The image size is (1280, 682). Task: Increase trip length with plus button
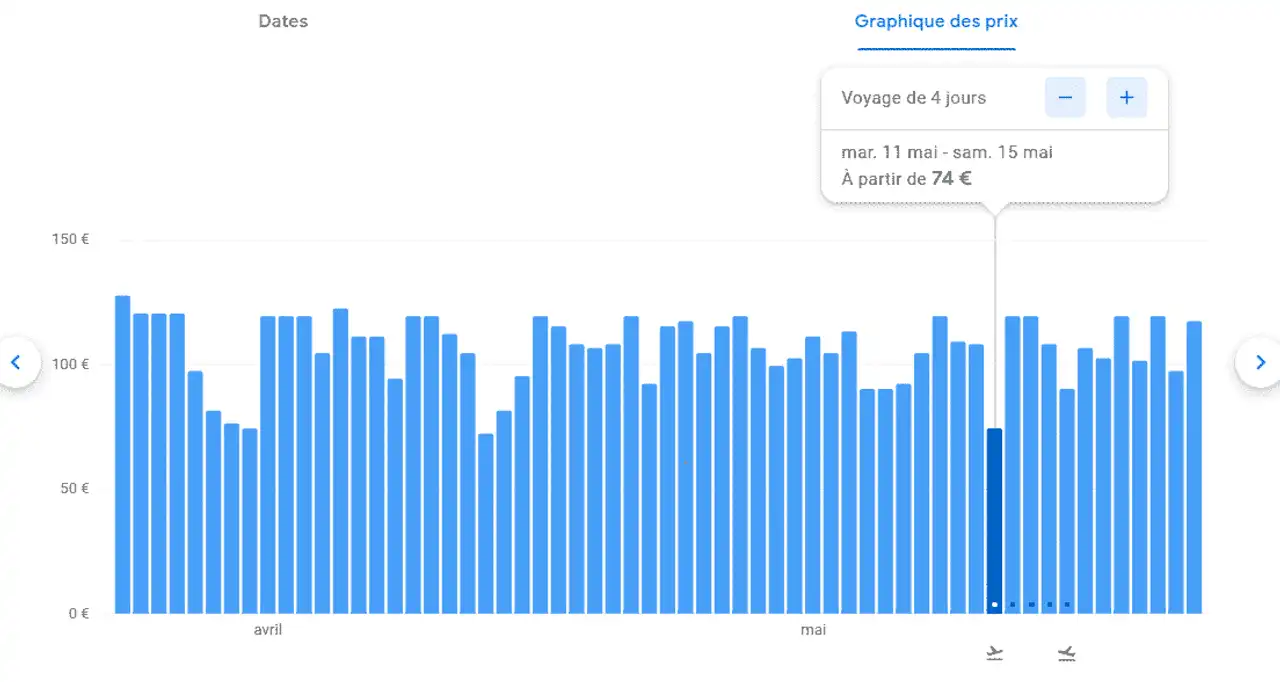[x=1126, y=97]
